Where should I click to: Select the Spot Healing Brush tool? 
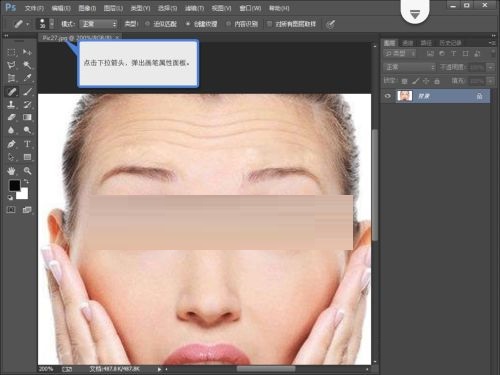click(x=12, y=91)
